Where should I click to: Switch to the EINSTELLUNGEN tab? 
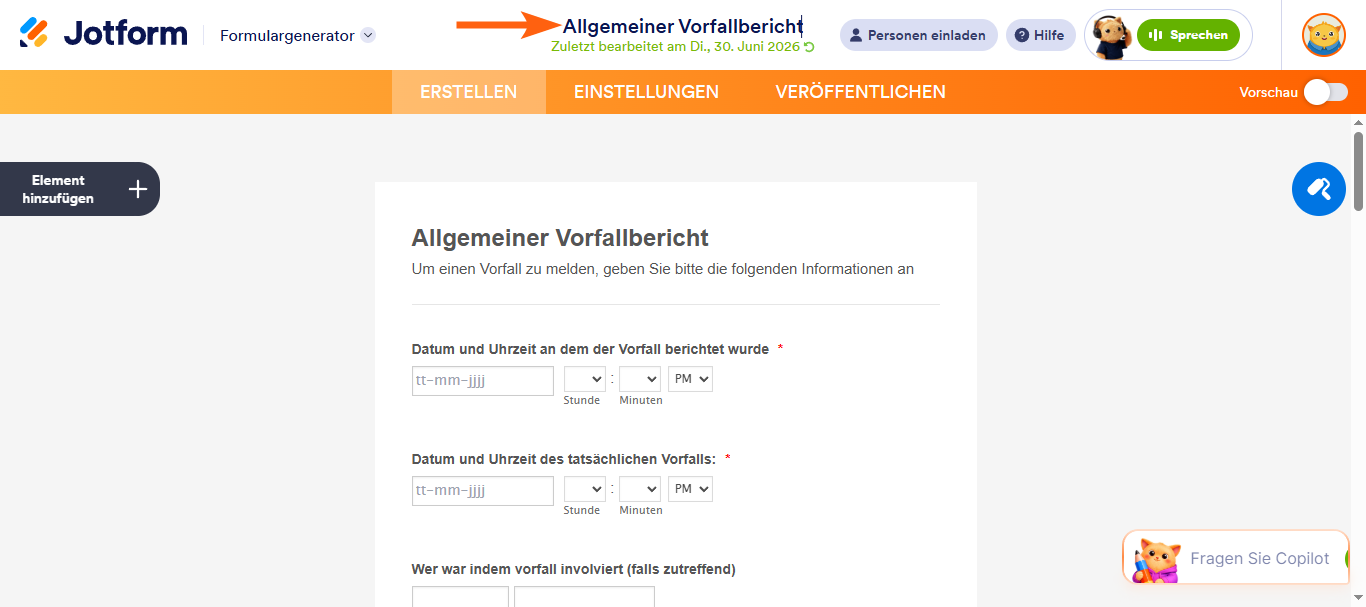646,92
